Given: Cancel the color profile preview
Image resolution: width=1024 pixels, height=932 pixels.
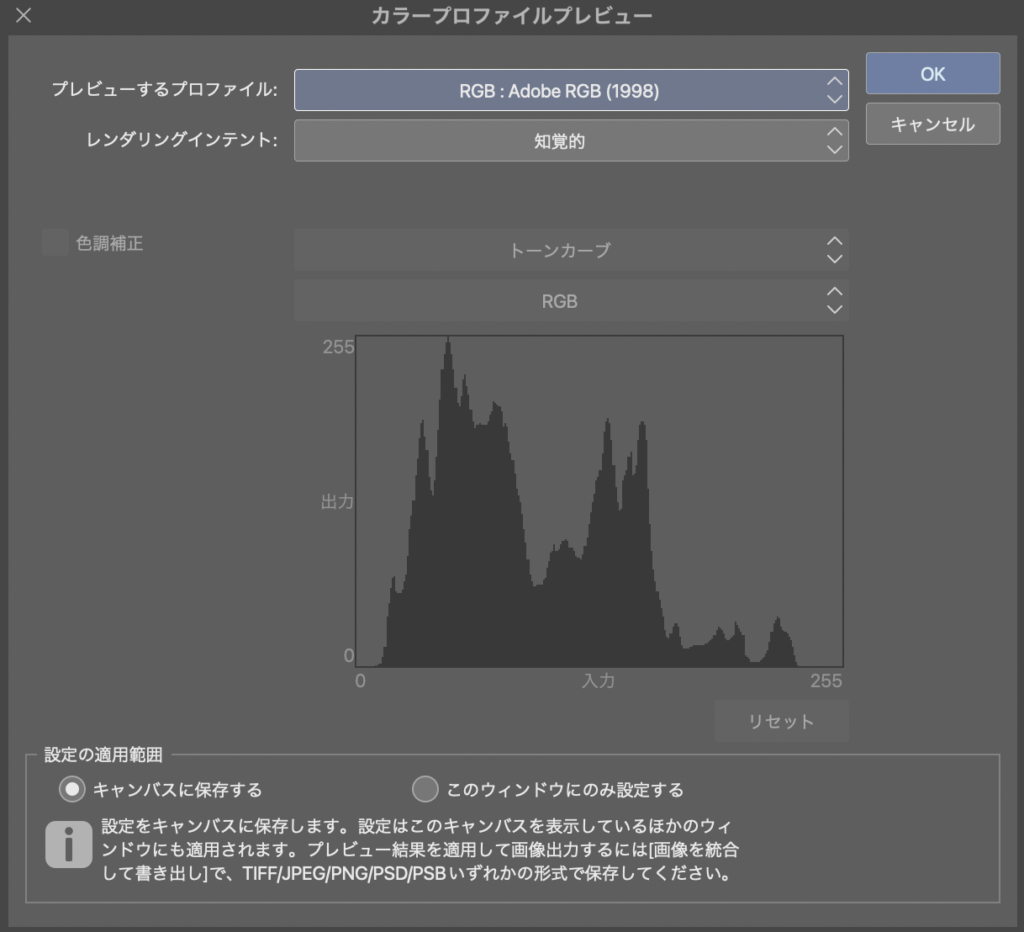Looking at the screenshot, I should click(932, 123).
